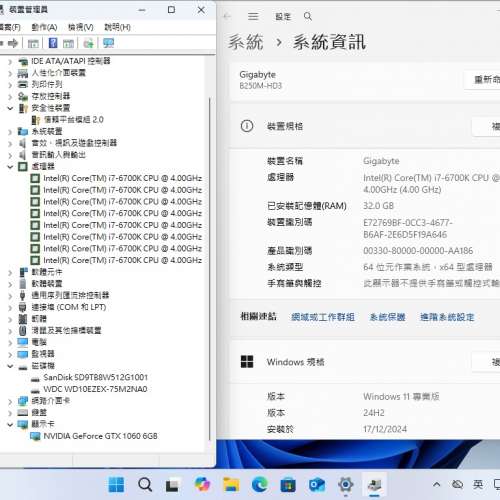Viewport: 500px width, 500px height.
Task: Click the scan for hardware changes monitor icon
Action: [108, 43]
